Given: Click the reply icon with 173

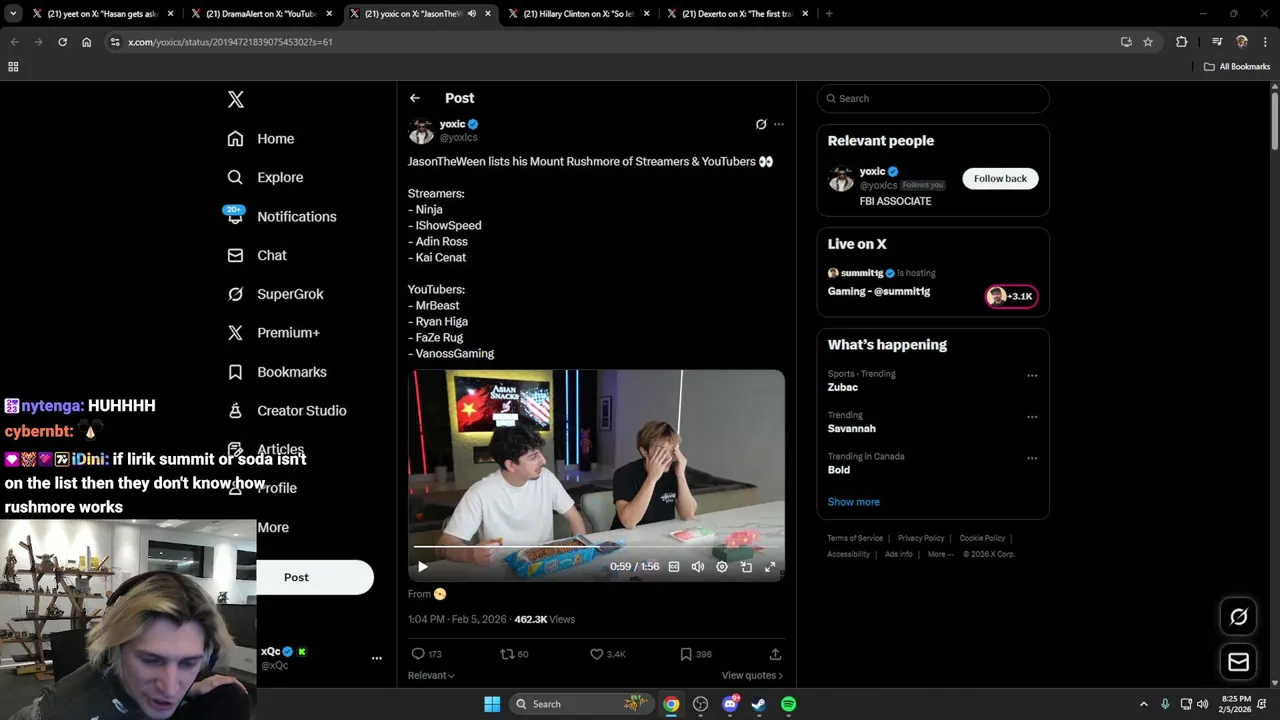Looking at the screenshot, I should [418, 654].
